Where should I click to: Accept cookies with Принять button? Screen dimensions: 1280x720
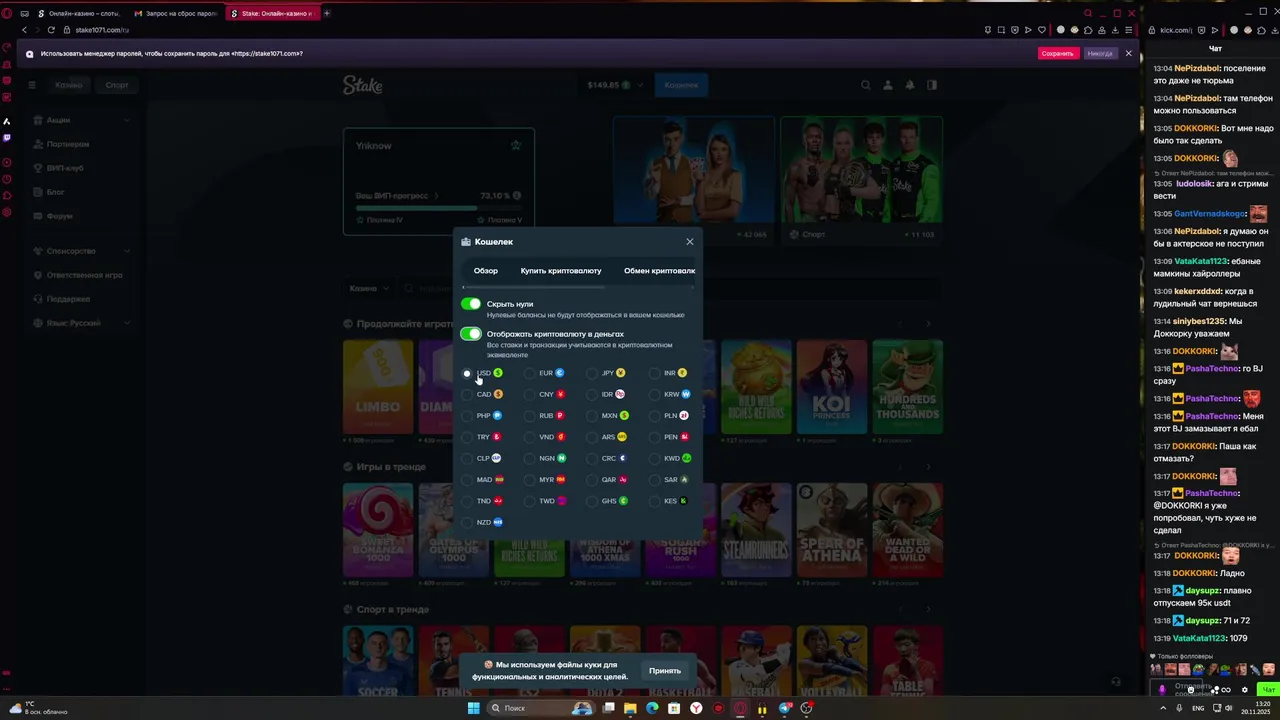click(x=664, y=671)
